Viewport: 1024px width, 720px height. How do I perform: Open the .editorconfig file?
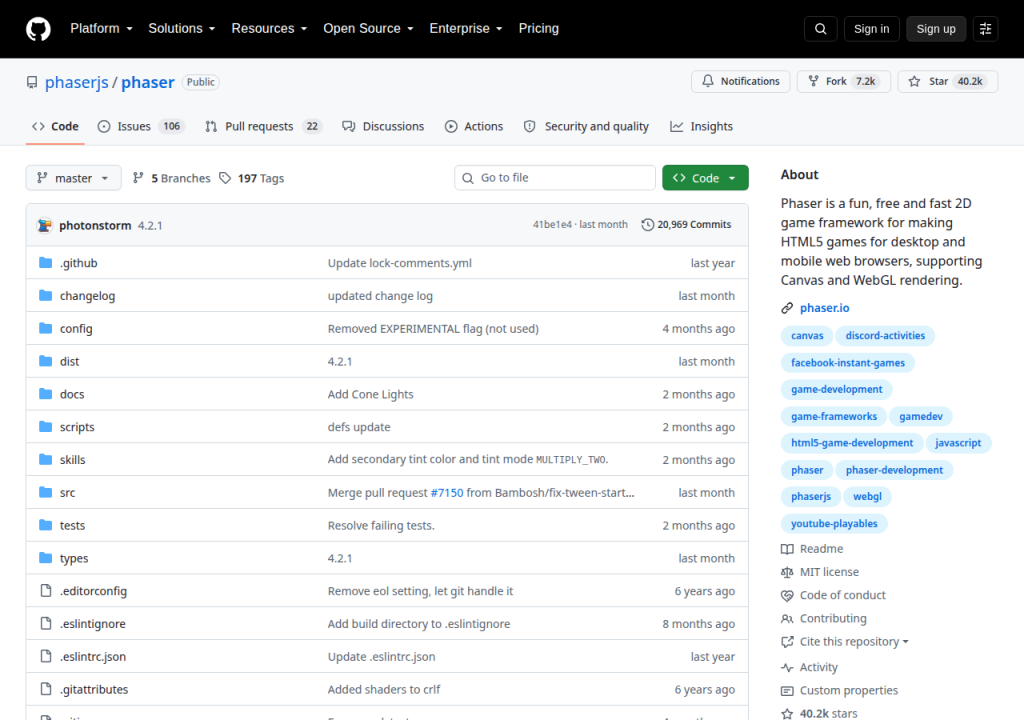pyautogui.click(x=93, y=591)
